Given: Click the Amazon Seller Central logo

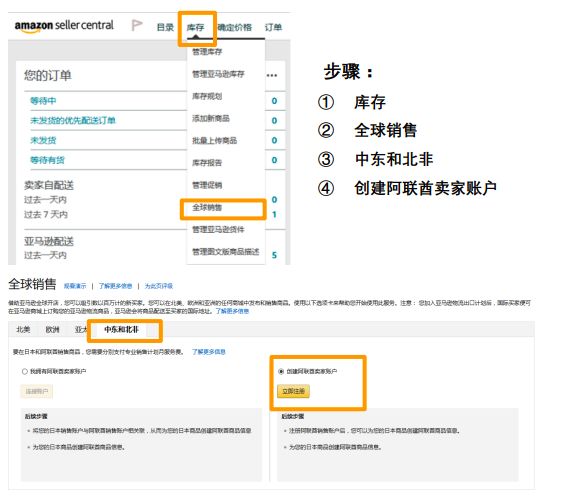Looking at the screenshot, I should [64, 26].
